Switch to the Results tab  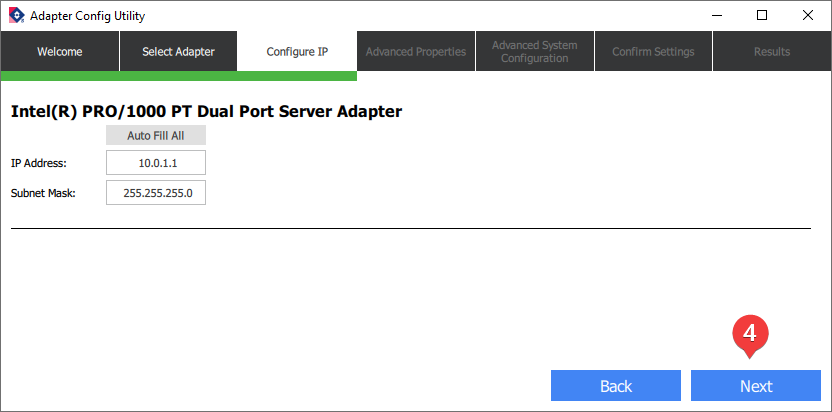click(x=772, y=52)
